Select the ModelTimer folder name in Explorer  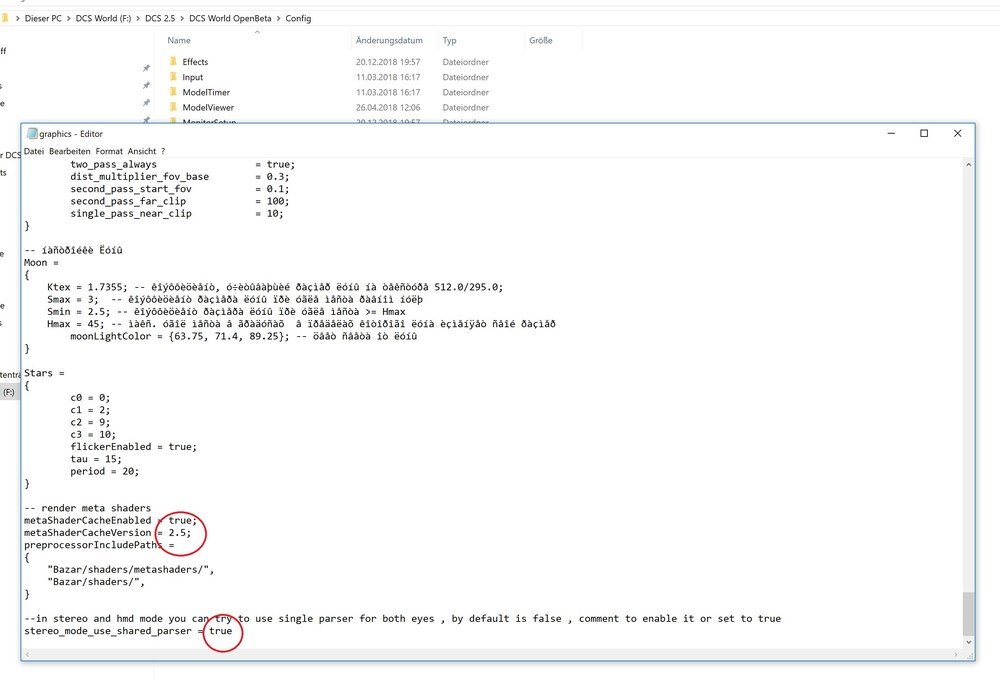pyautogui.click(x=206, y=92)
